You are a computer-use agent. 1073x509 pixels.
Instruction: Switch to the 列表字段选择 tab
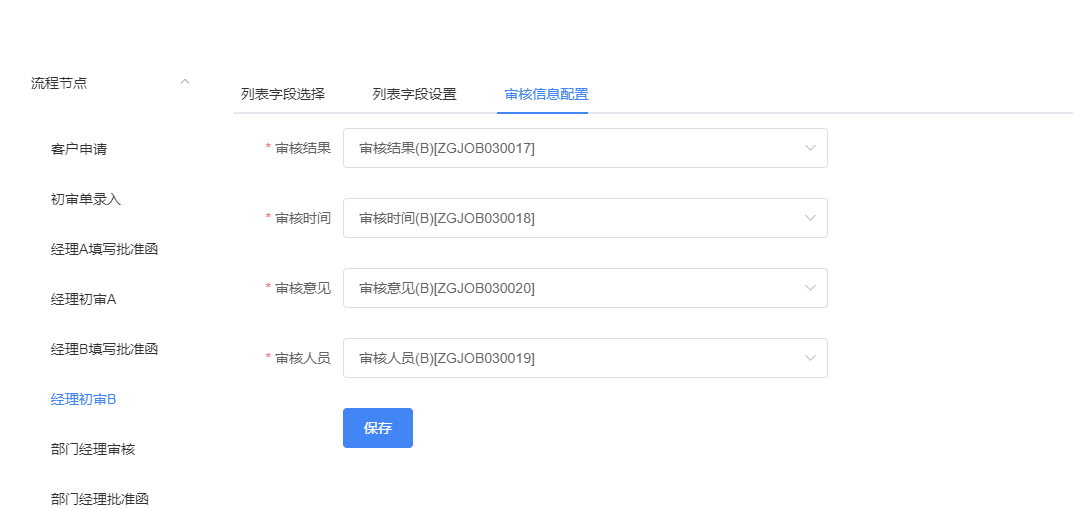pos(283,94)
